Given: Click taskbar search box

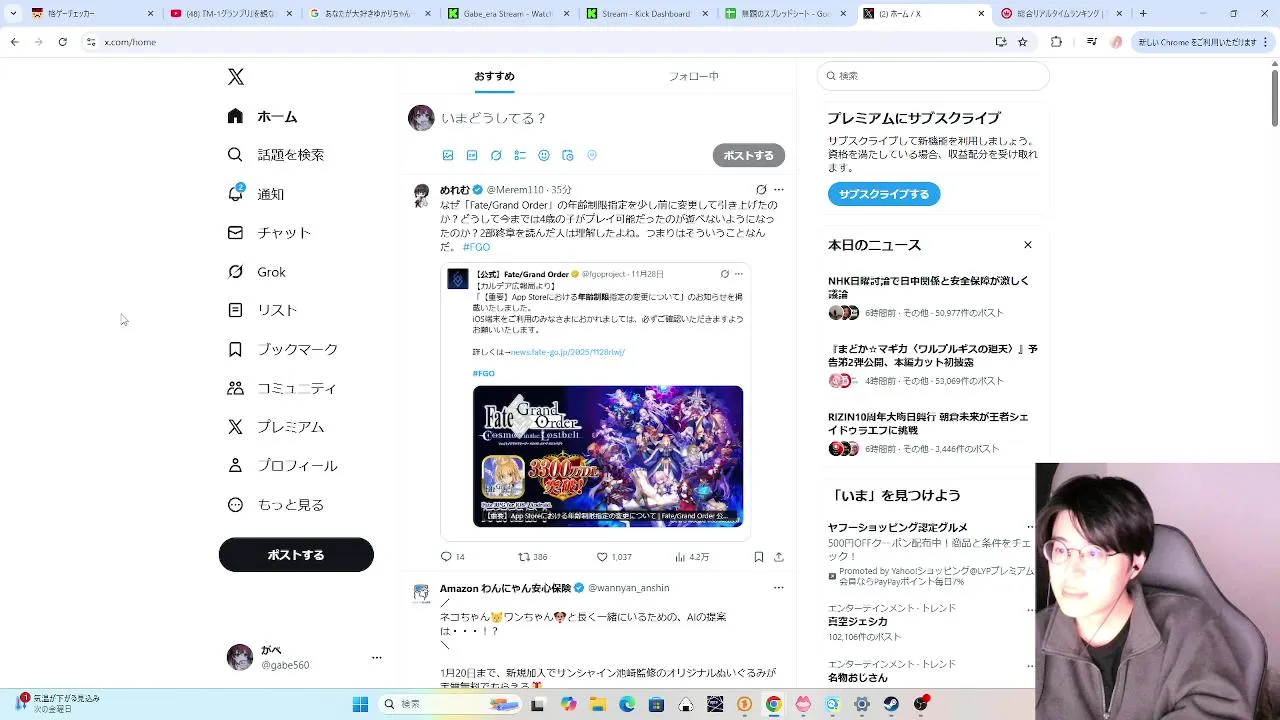Looking at the screenshot, I should point(451,704).
